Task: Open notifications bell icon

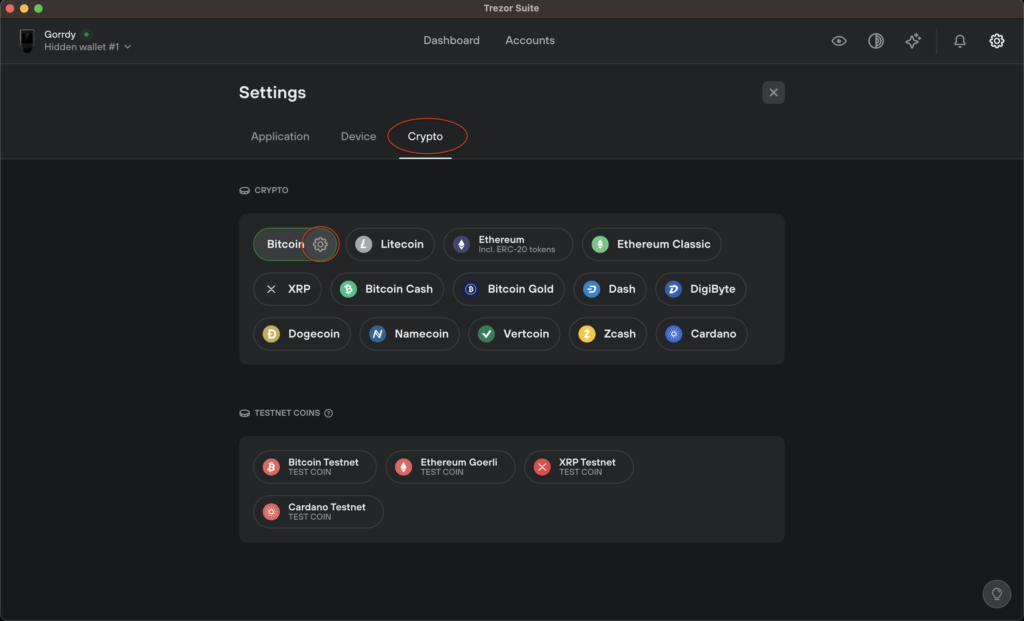Action: tap(959, 41)
